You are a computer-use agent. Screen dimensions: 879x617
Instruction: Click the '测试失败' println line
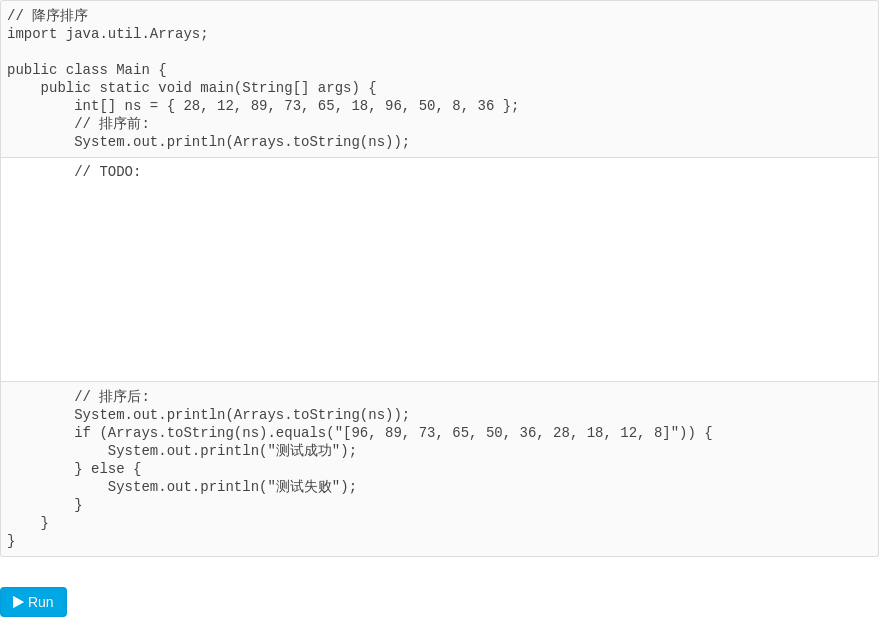(x=232, y=486)
